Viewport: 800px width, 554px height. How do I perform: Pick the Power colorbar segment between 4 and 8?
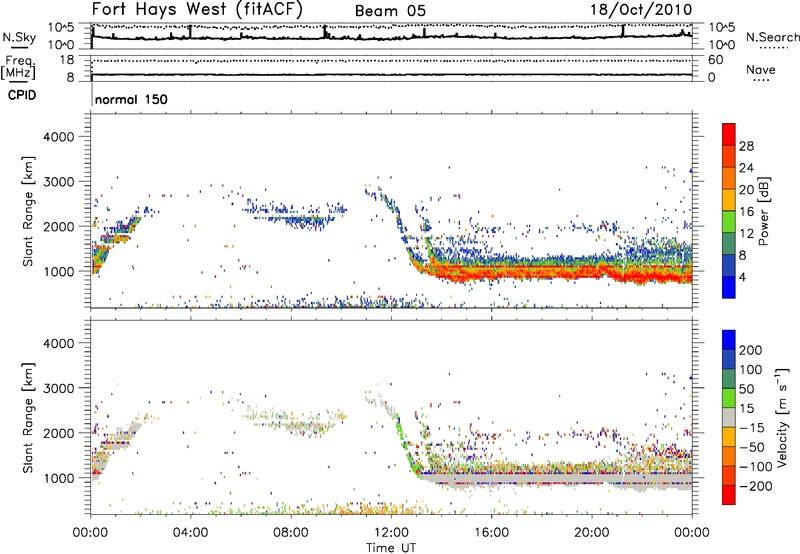coord(729,265)
